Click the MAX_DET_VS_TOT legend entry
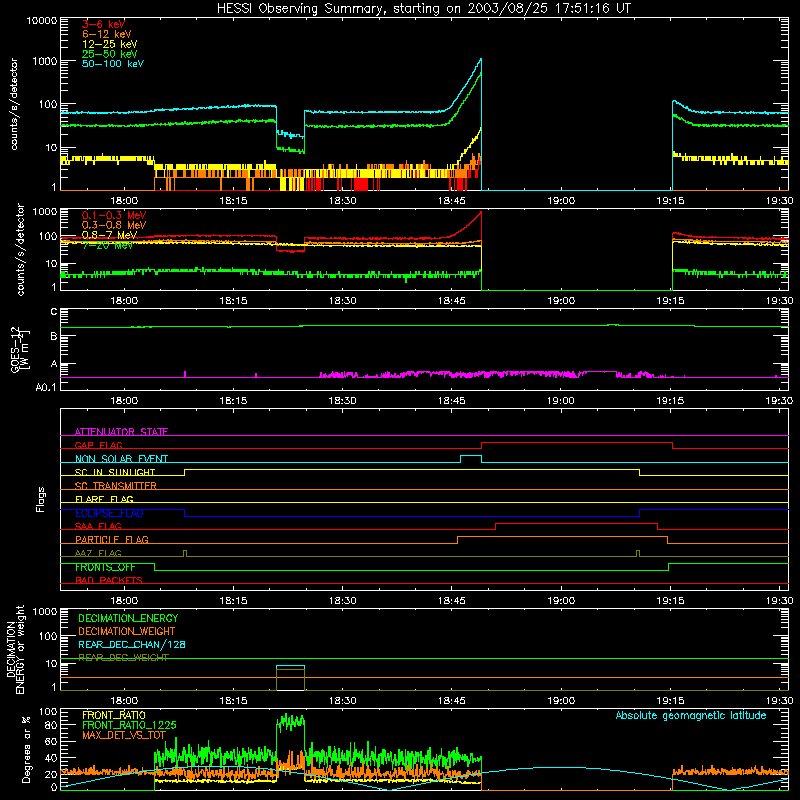The image size is (800, 800). [124, 735]
